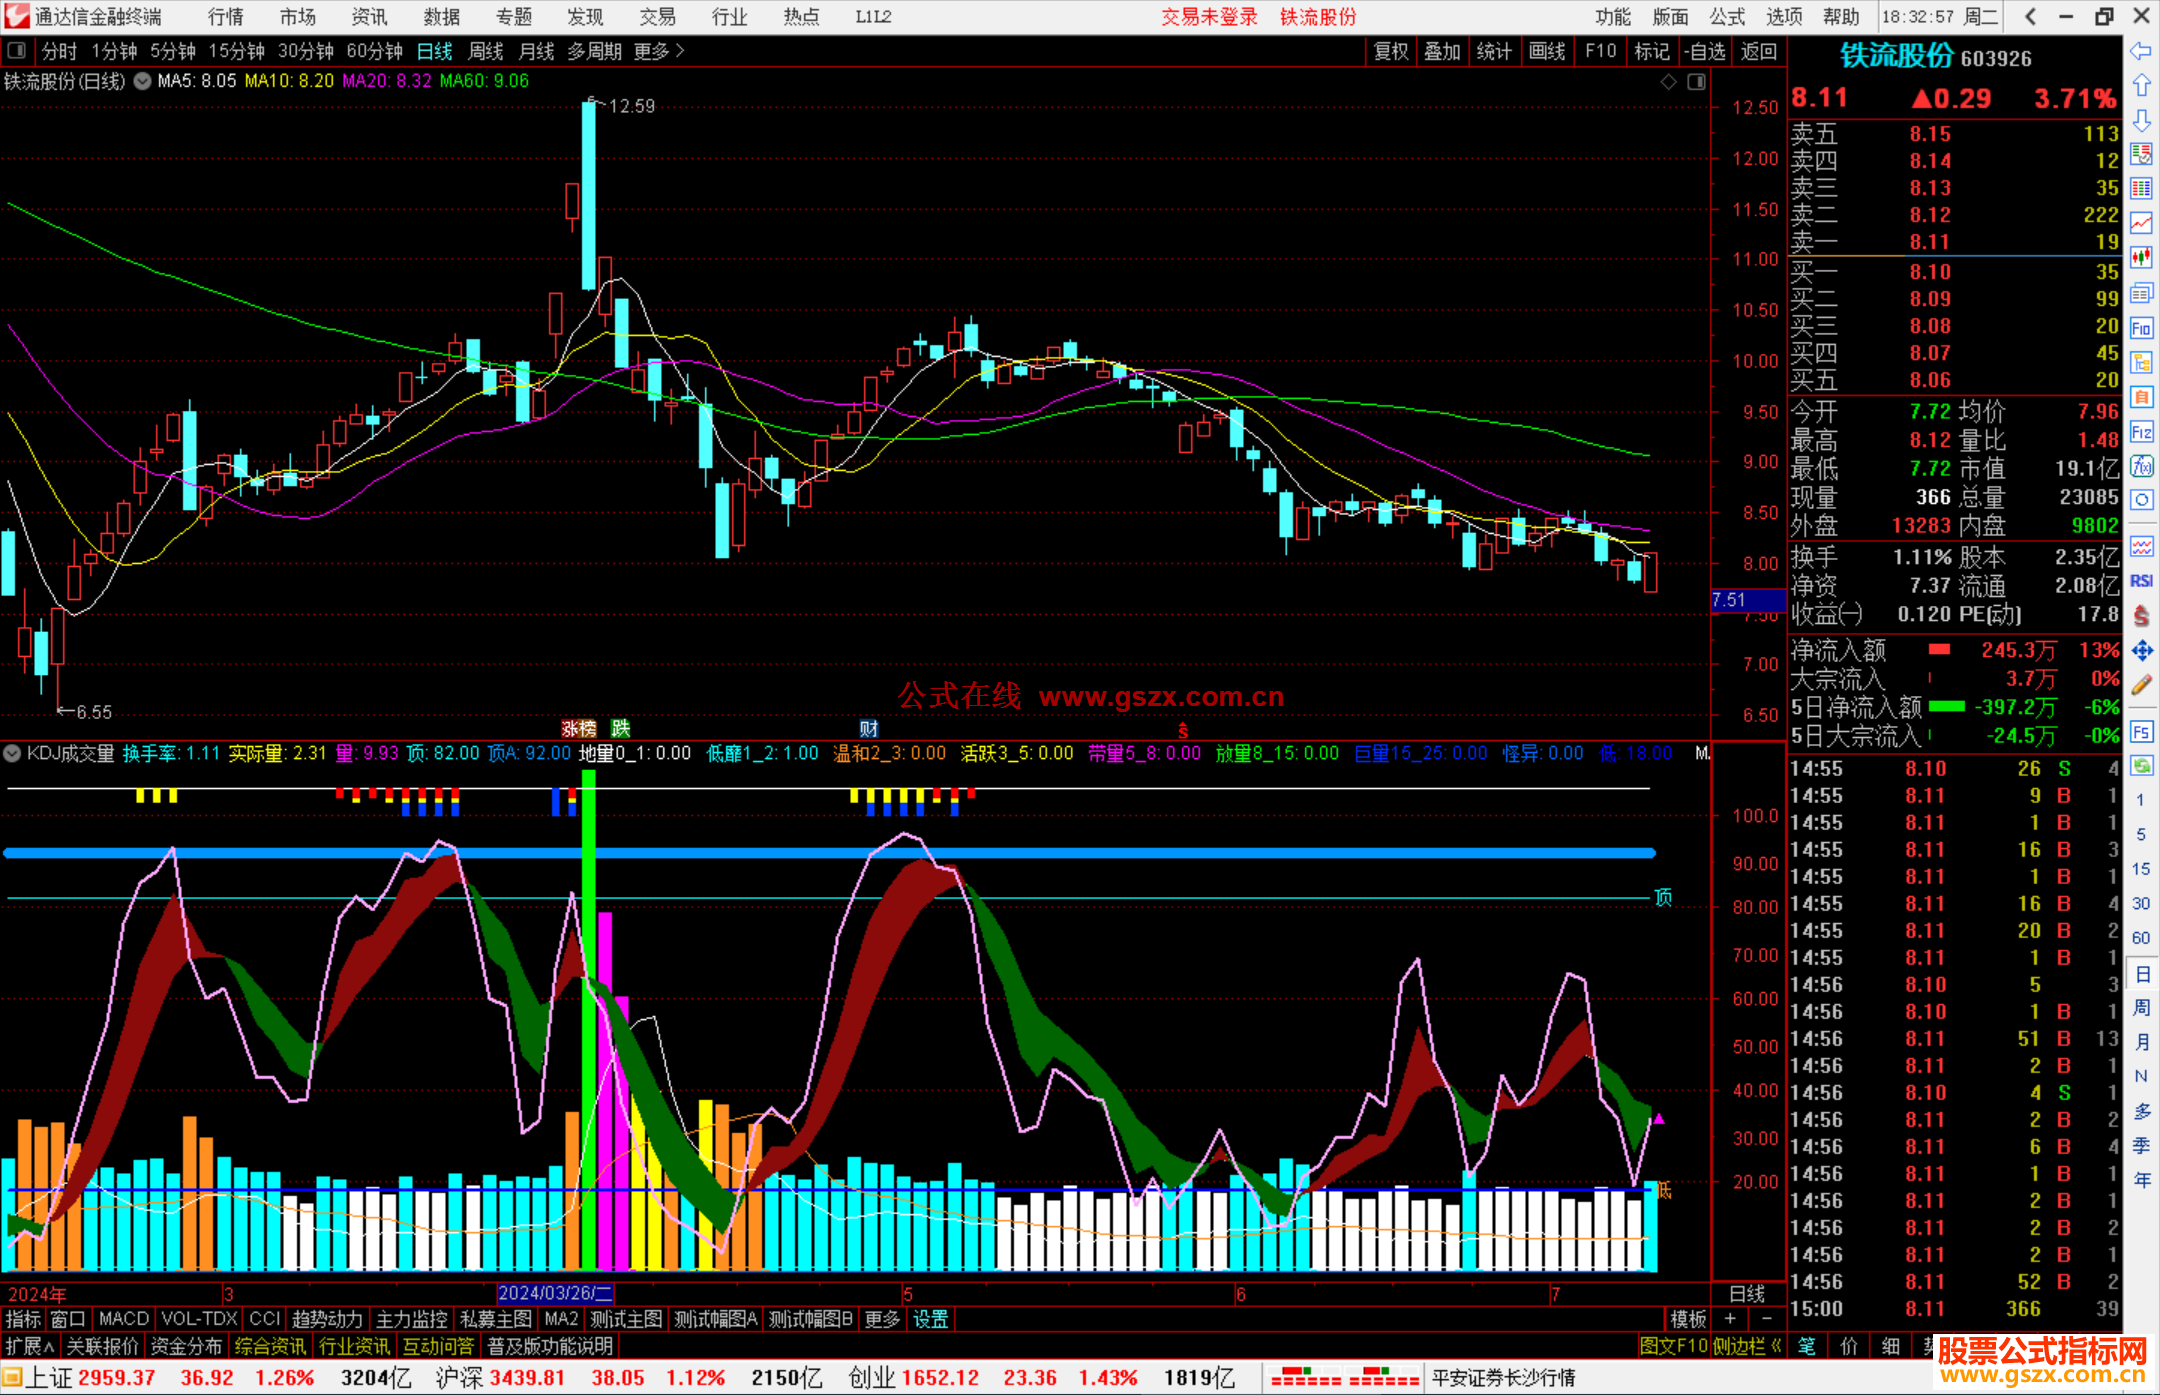2160x1395 pixels.
Task: Toggle the round button beside 铁流股份(日线) label
Action: [x=143, y=81]
